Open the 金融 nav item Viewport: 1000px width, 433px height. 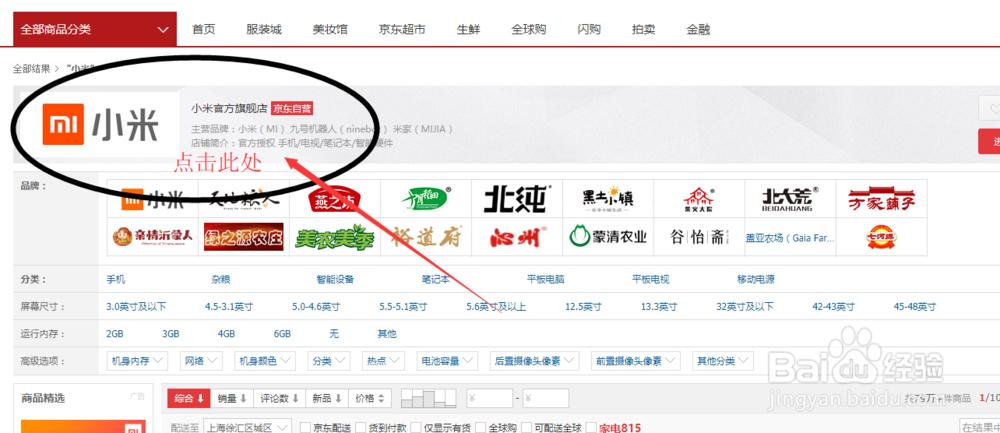click(x=698, y=29)
